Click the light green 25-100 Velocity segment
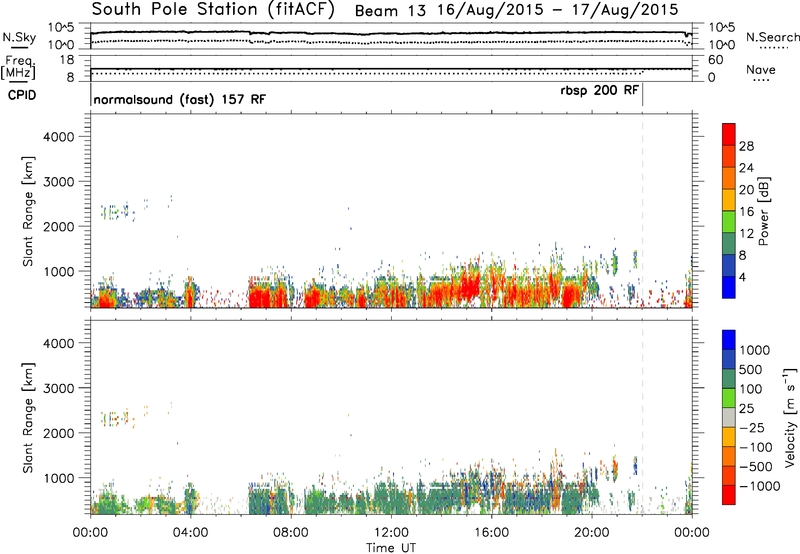Image resolution: width=800 pixels, height=554 pixels. pyautogui.click(x=729, y=398)
